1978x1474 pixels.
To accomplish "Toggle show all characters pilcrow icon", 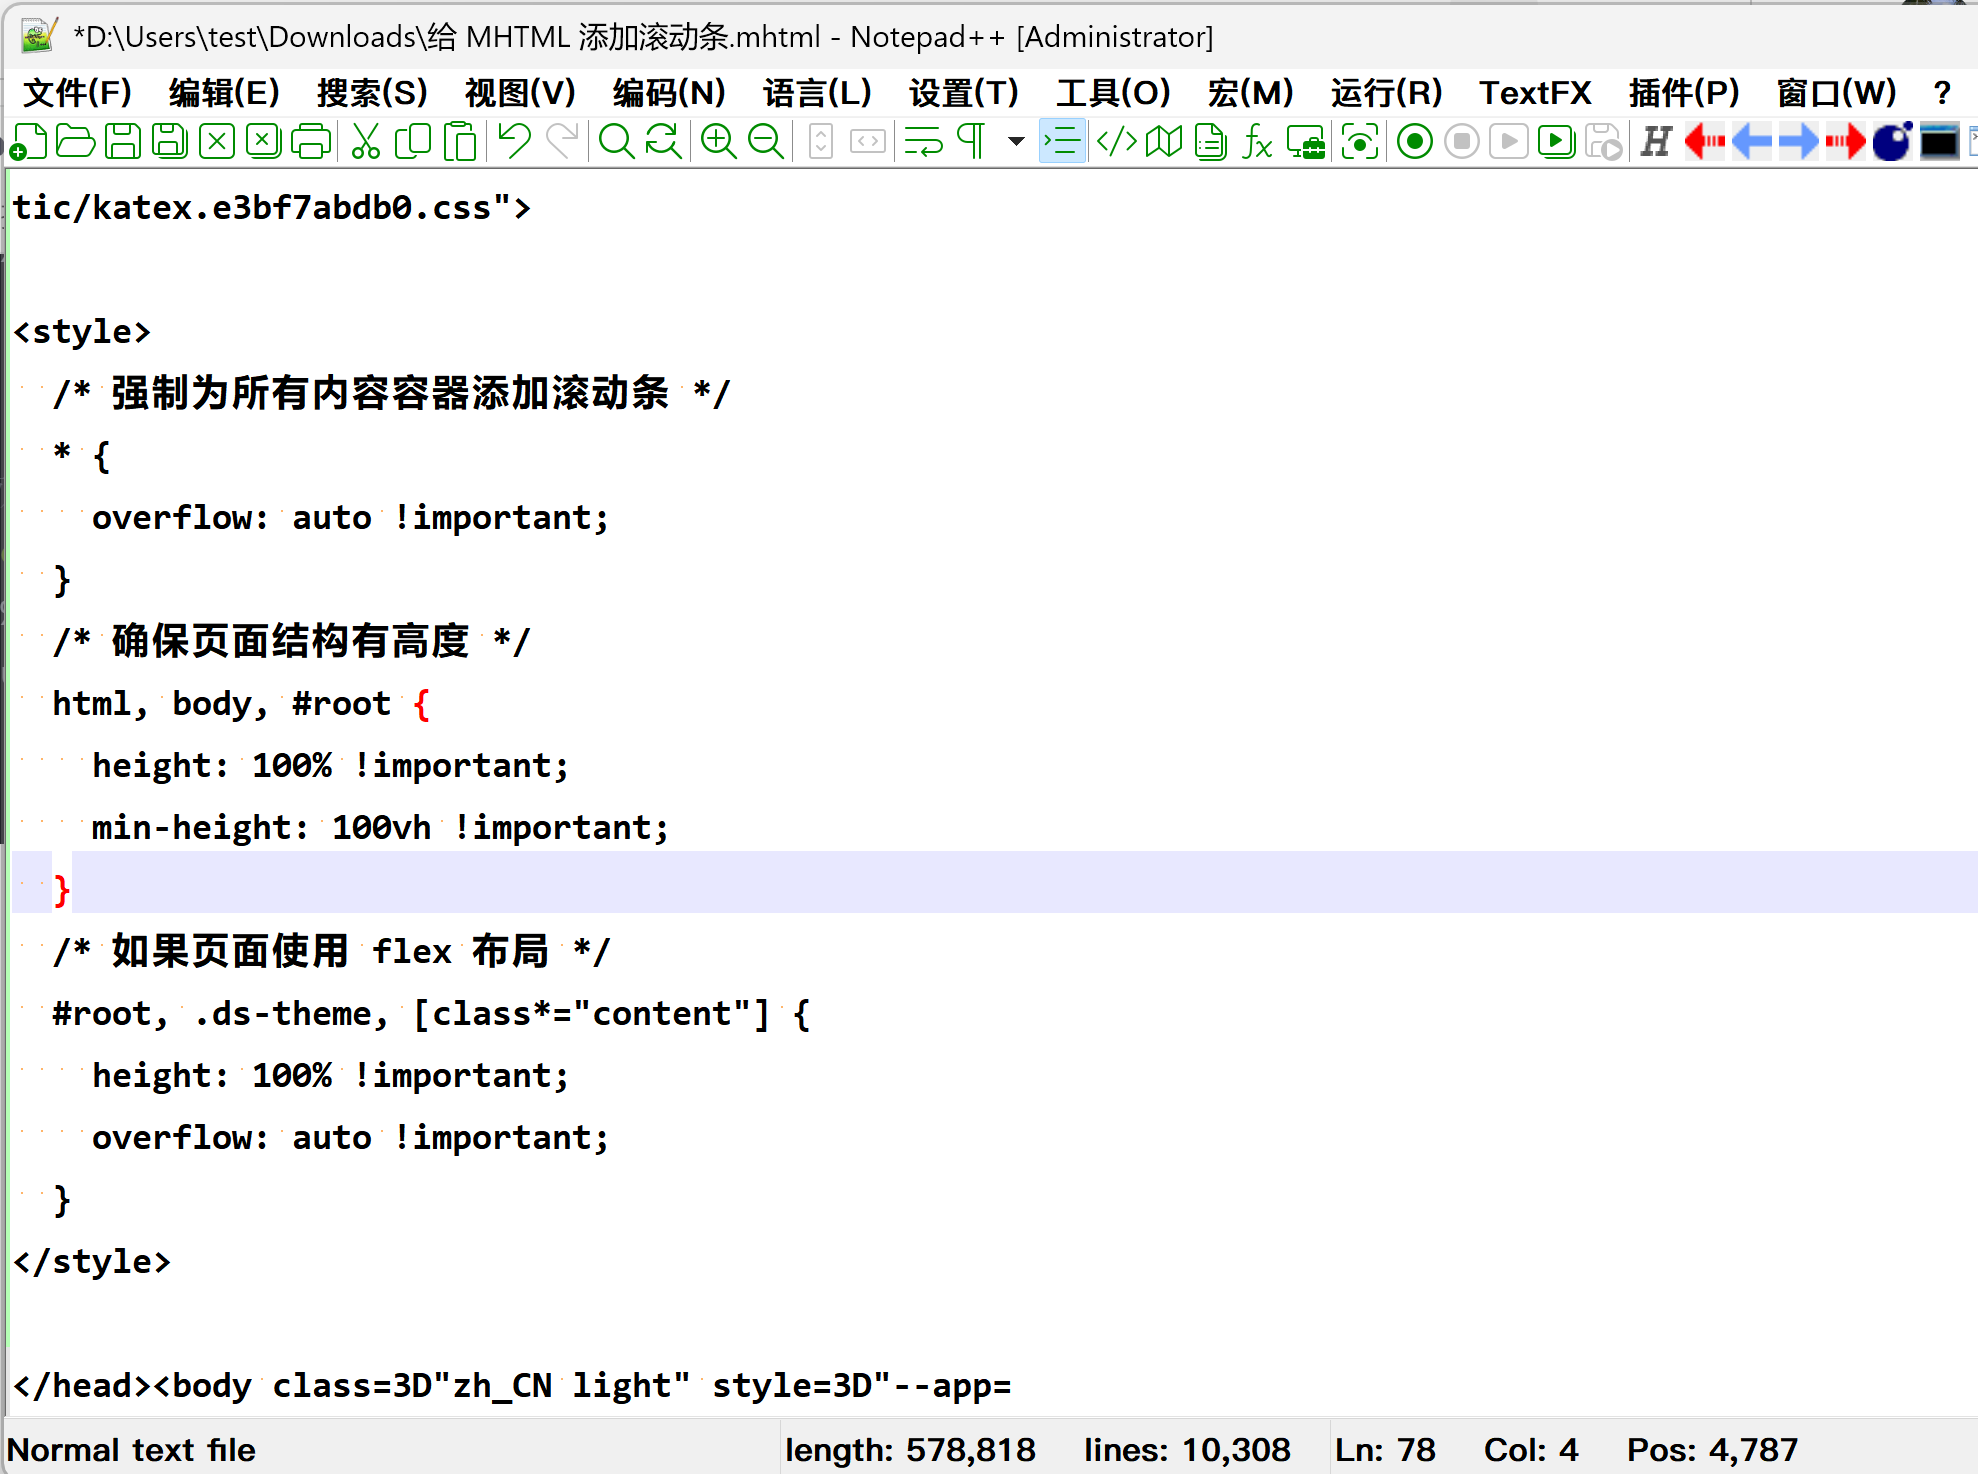I will point(971,141).
